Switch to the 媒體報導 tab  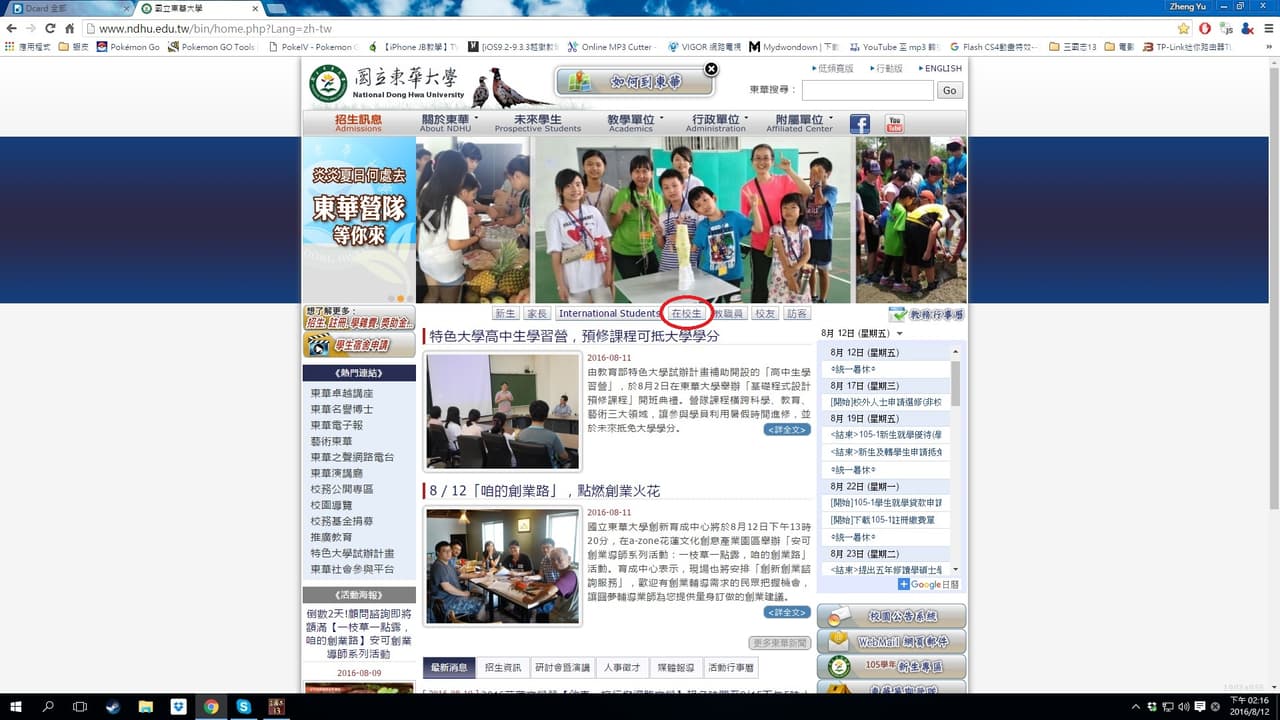point(676,668)
